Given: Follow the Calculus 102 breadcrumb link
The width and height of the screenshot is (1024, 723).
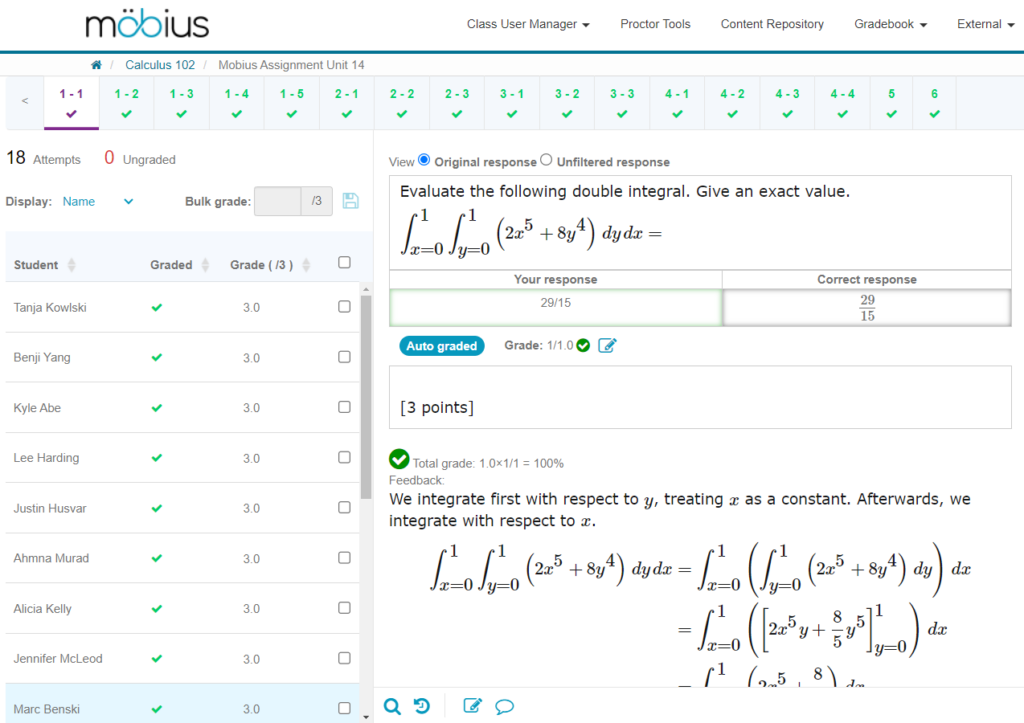Looking at the screenshot, I should pyautogui.click(x=160, y=65).
